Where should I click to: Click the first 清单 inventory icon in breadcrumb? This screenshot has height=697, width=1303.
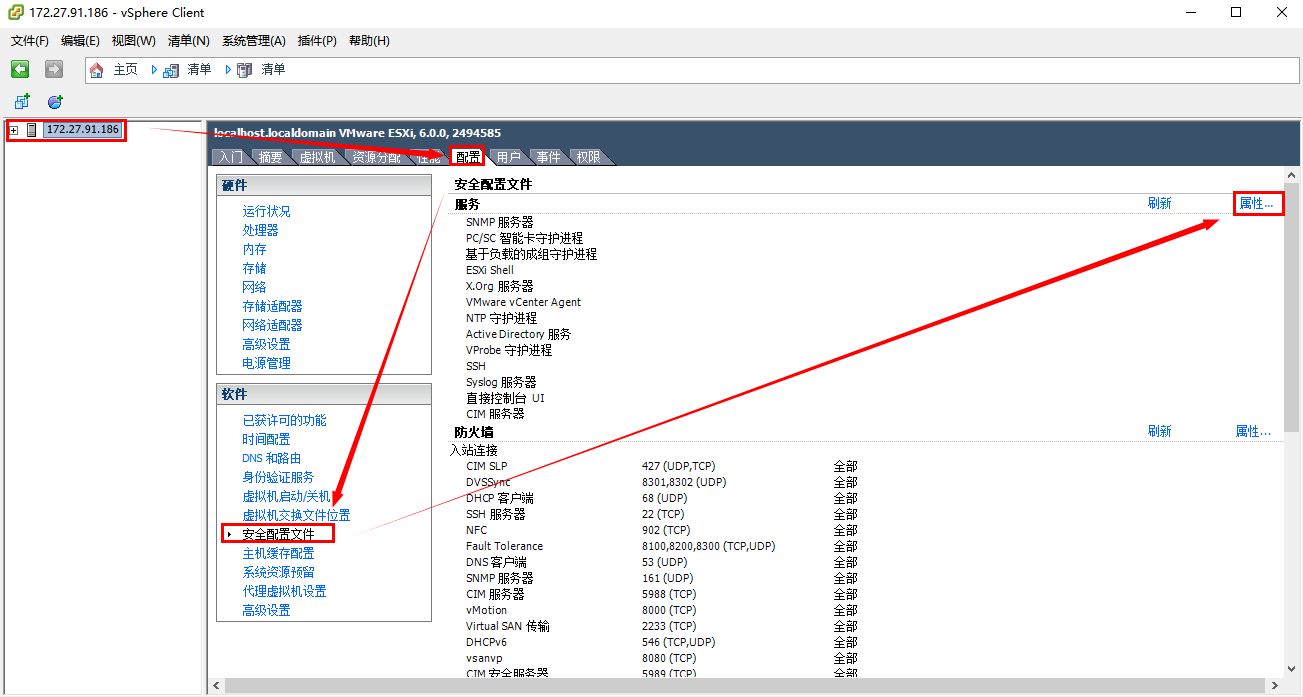point(171,69)
